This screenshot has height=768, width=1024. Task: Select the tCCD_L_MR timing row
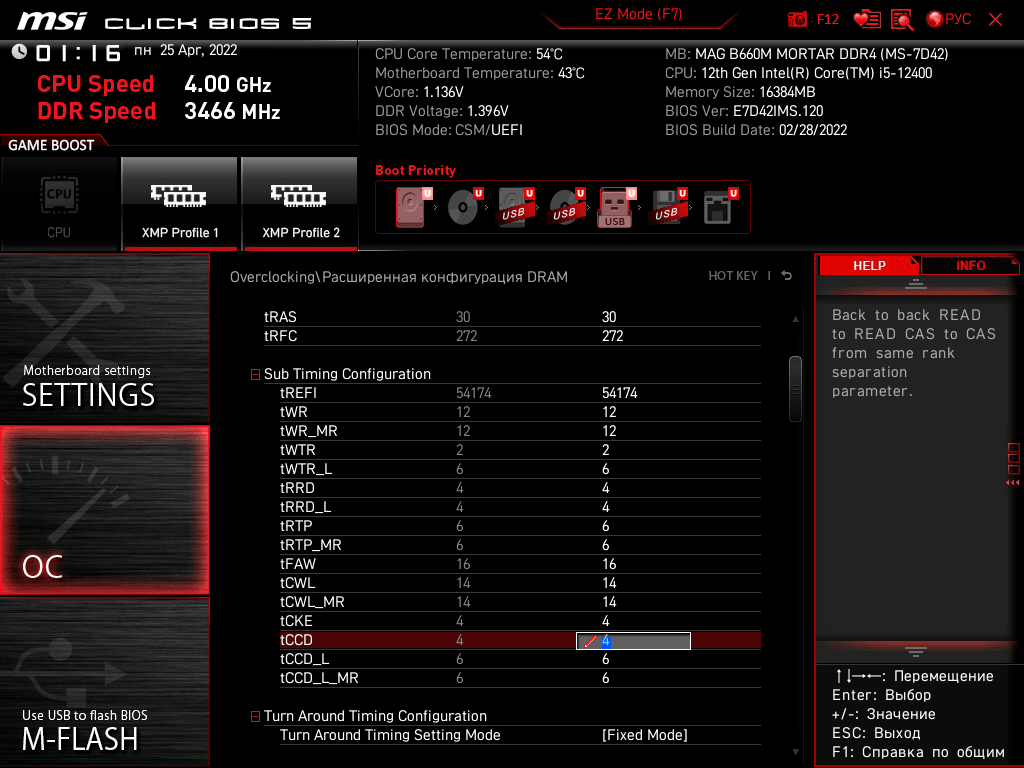click(x=520, y=678)
